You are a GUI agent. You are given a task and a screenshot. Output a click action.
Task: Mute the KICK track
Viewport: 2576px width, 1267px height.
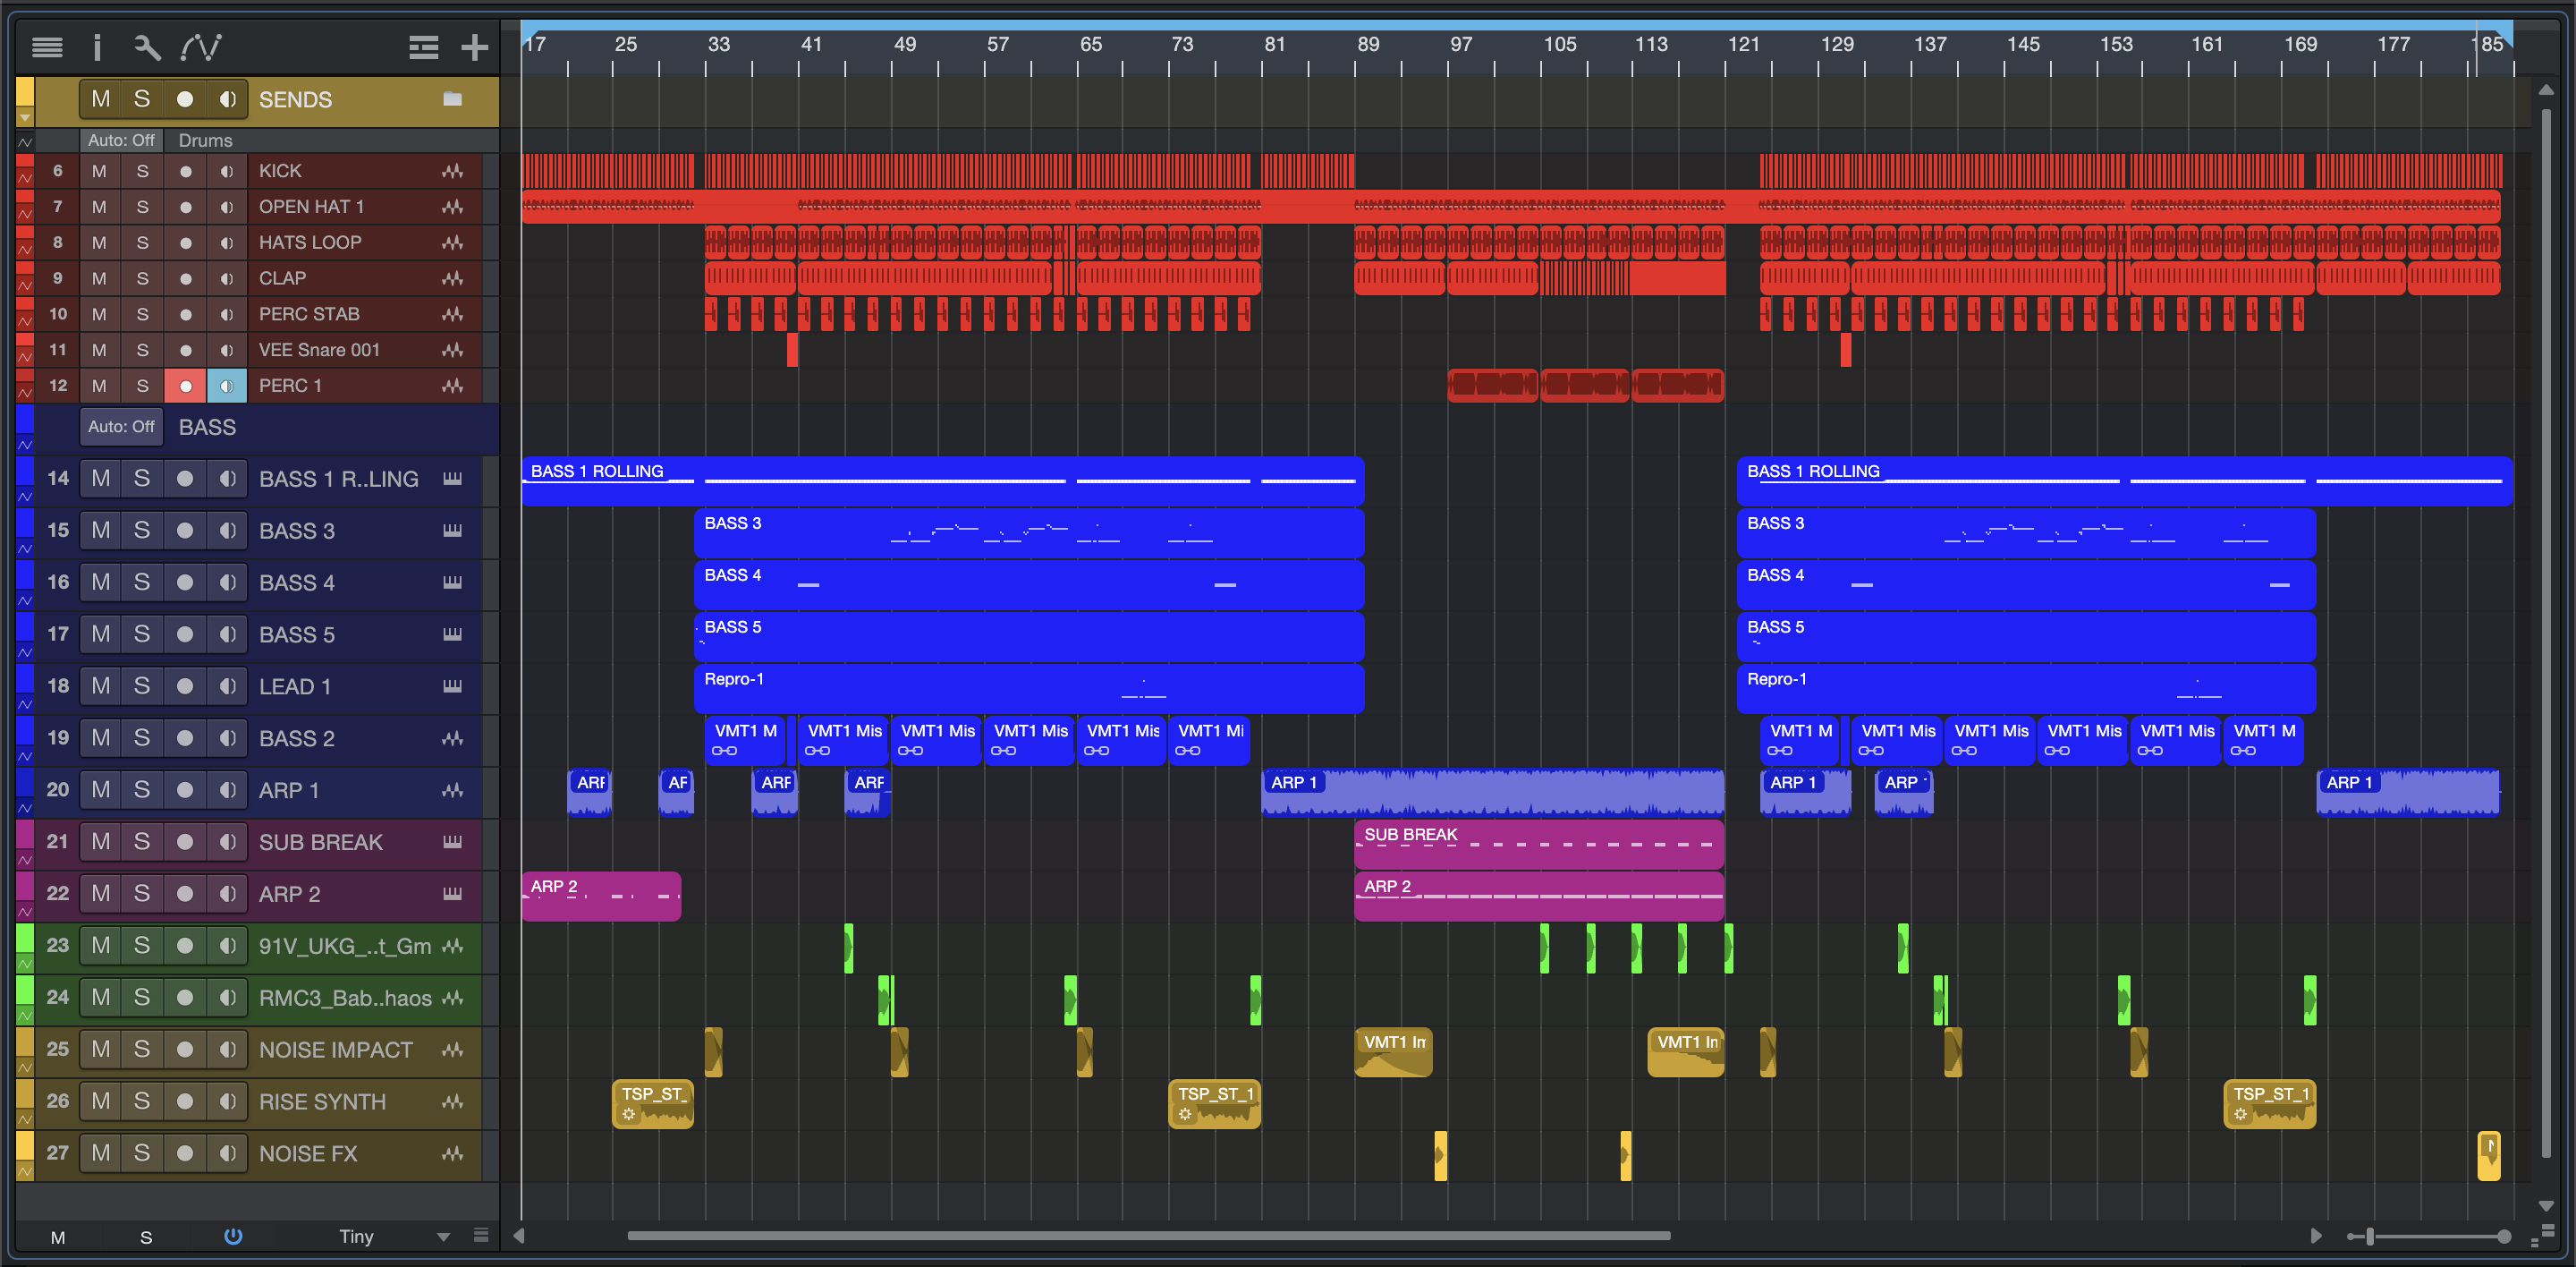pyautogui.click(x=99, y=171)
